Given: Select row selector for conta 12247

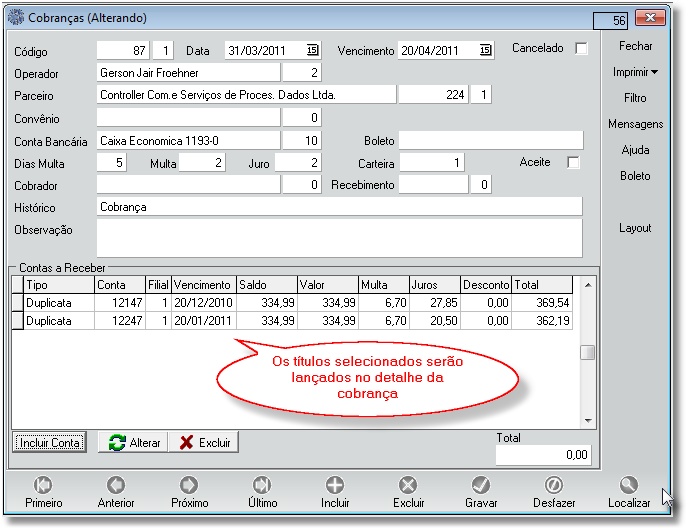Looking at the screenshot, I should [18, 320].
